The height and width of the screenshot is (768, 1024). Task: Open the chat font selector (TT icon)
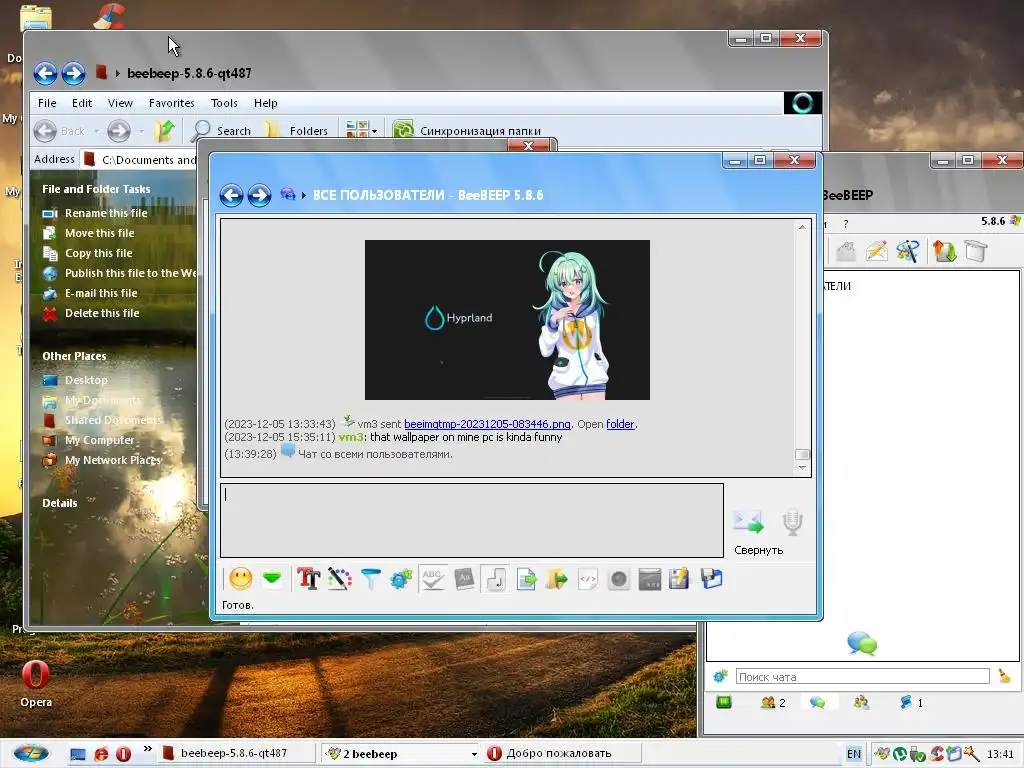click(x=308, y=579)
